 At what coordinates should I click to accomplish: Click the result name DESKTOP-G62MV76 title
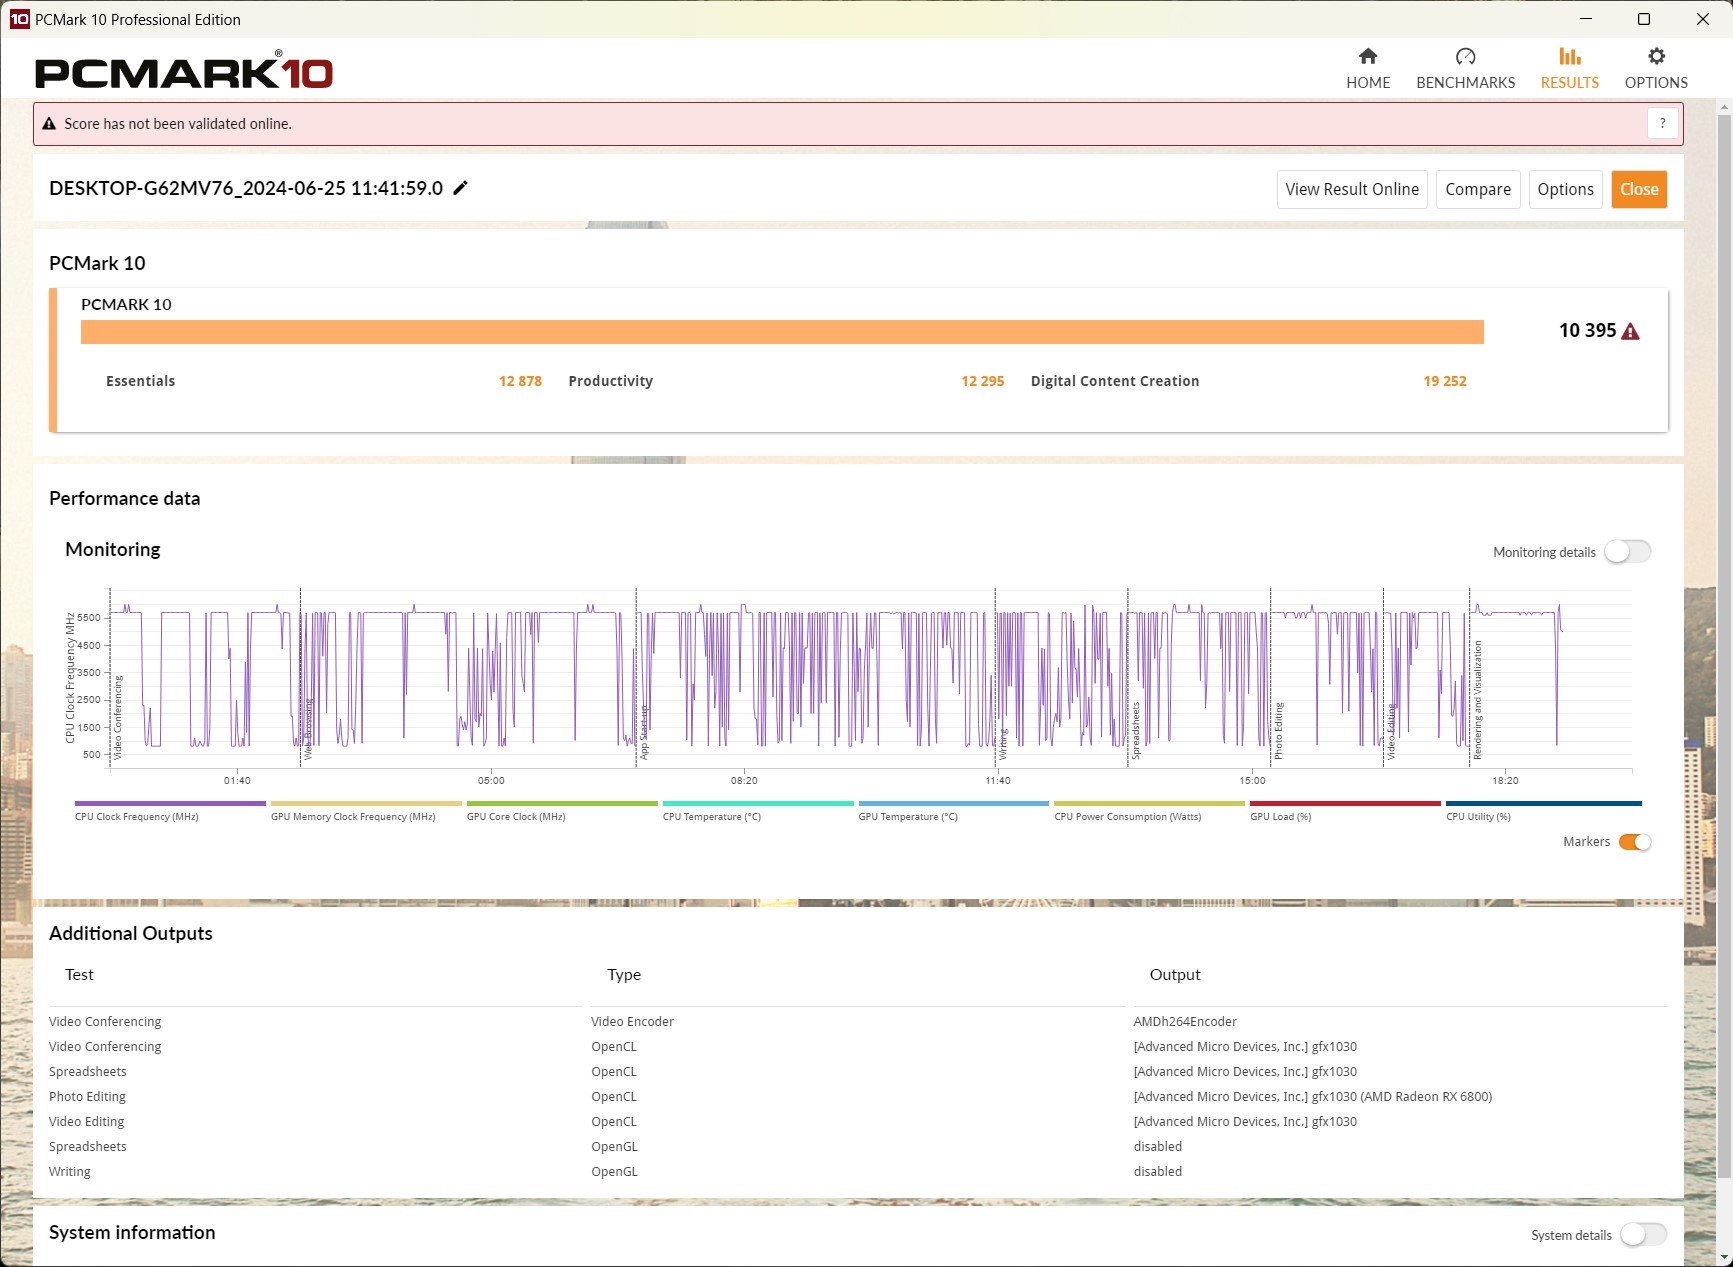tap(246, 188)
